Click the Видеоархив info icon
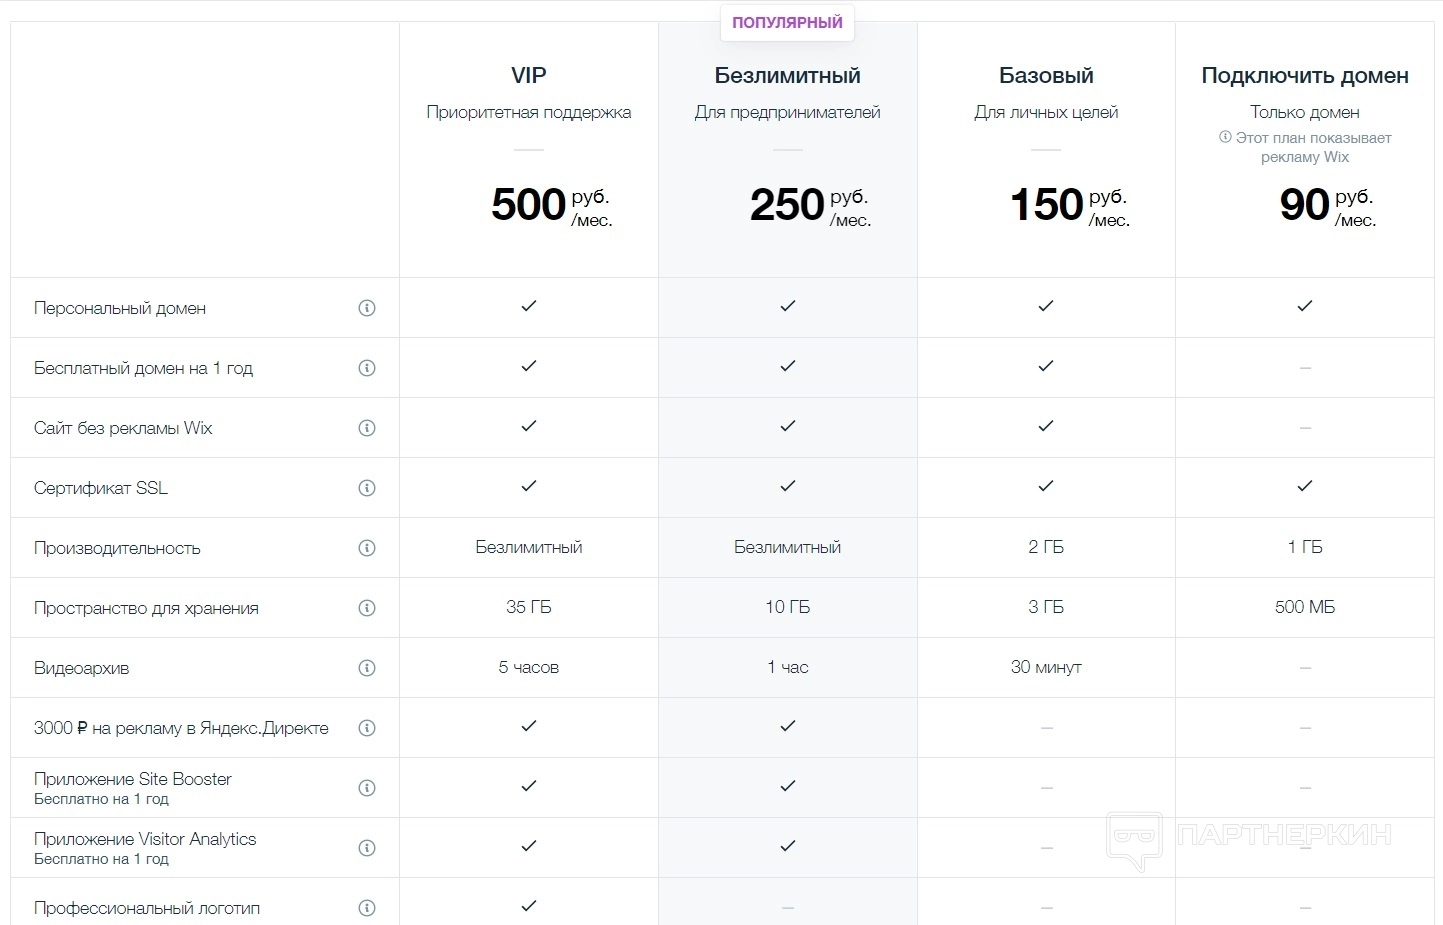 (367, 668)
